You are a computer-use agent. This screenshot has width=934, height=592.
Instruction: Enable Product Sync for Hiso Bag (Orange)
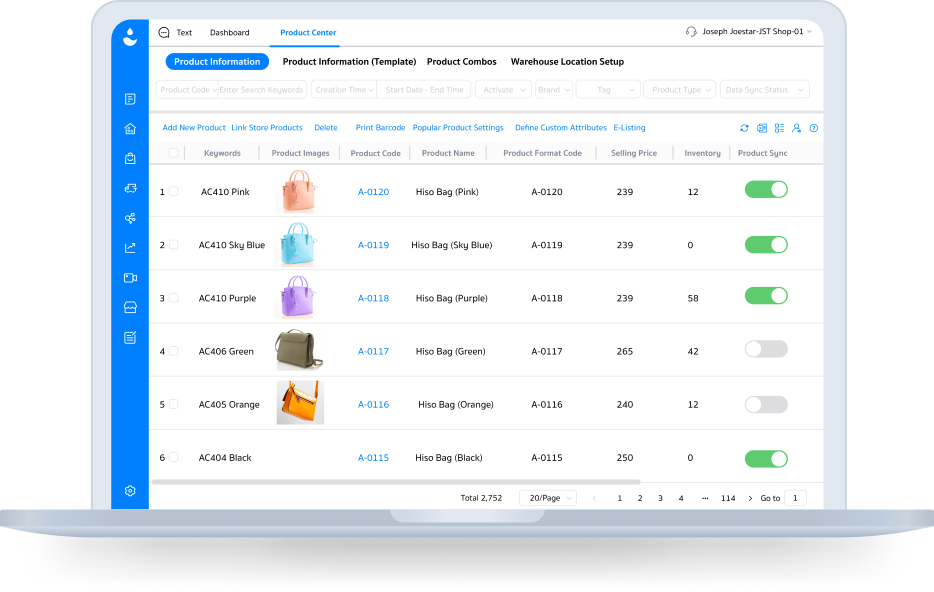(x=766, y=404)
